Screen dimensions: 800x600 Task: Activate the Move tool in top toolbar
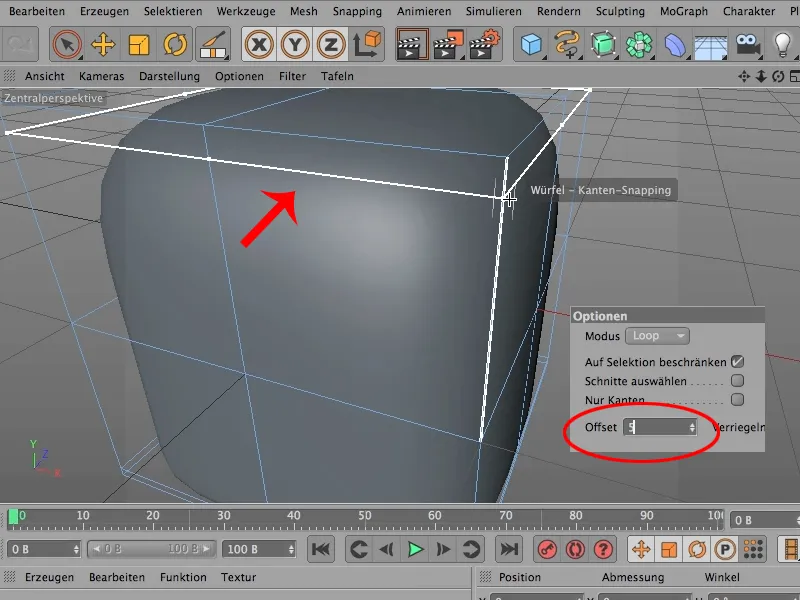click(x=103, y=44)
